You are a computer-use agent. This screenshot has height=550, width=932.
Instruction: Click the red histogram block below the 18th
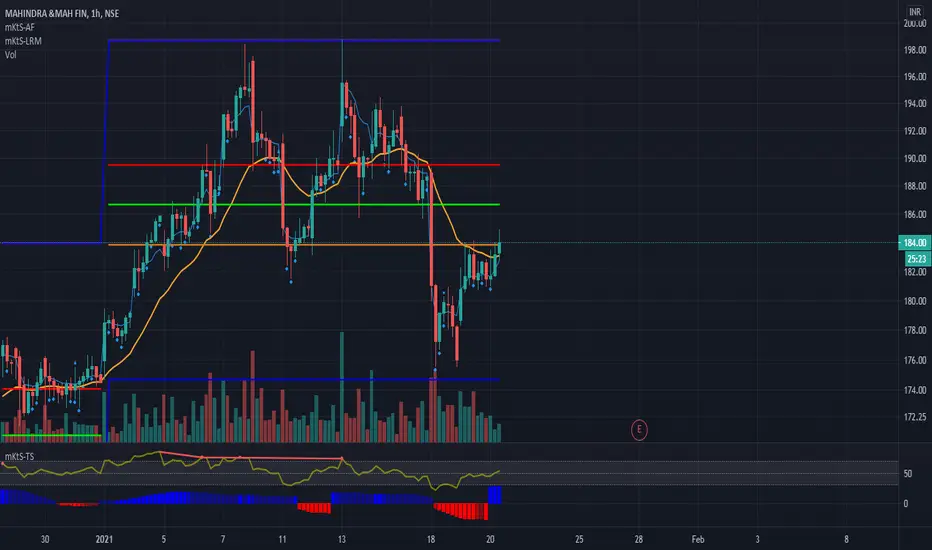tap(461, 511)
